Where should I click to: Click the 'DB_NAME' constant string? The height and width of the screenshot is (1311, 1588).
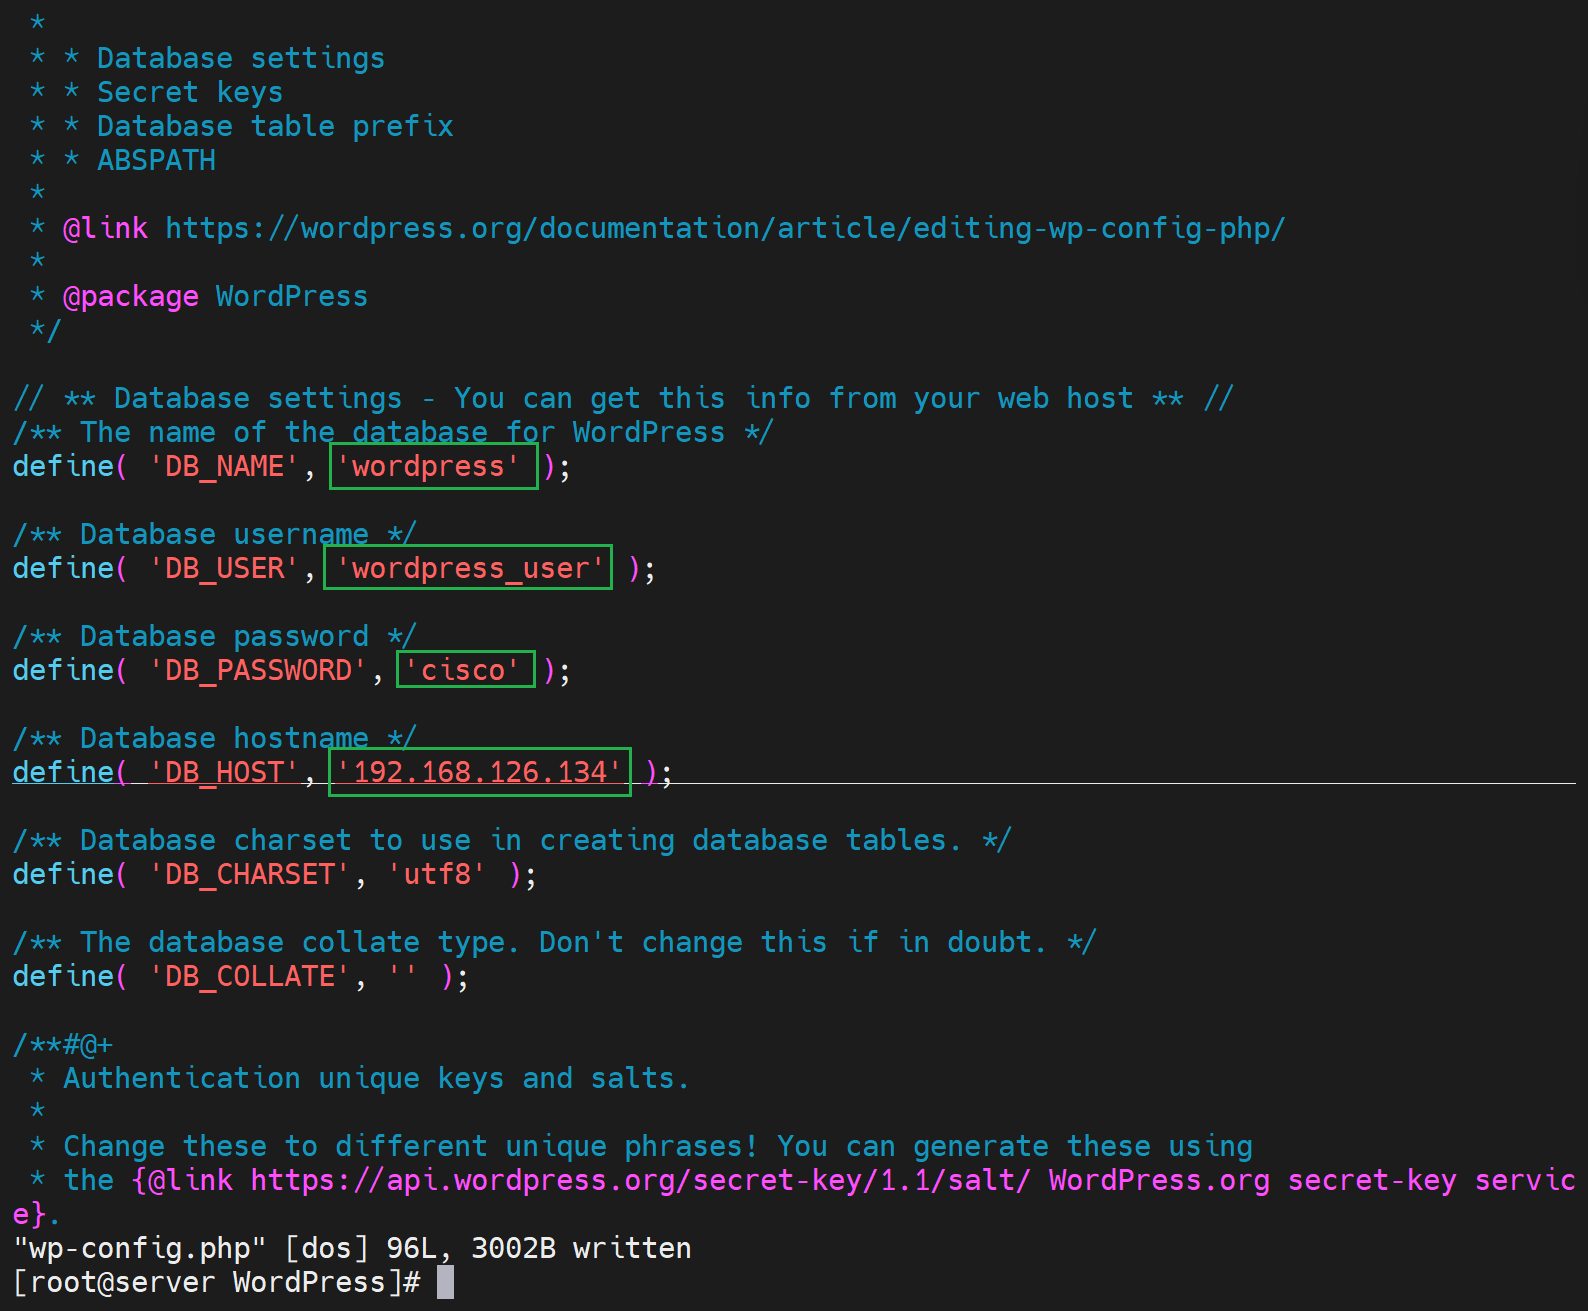click(224, 467)
